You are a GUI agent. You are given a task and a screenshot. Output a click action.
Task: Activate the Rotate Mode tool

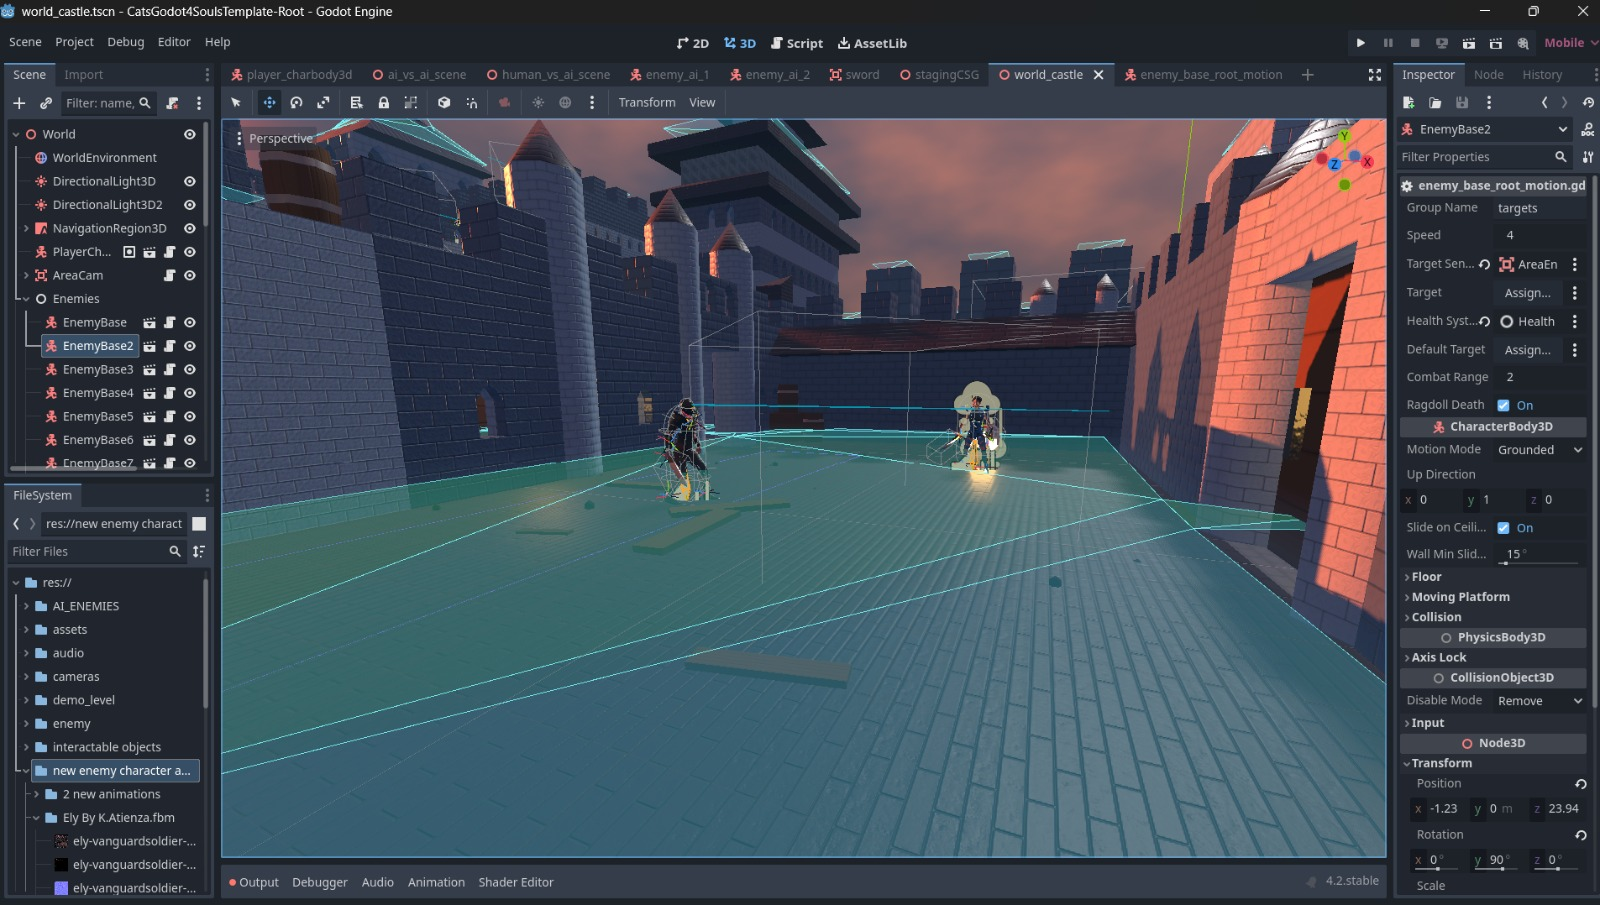(x=296, y=102)
